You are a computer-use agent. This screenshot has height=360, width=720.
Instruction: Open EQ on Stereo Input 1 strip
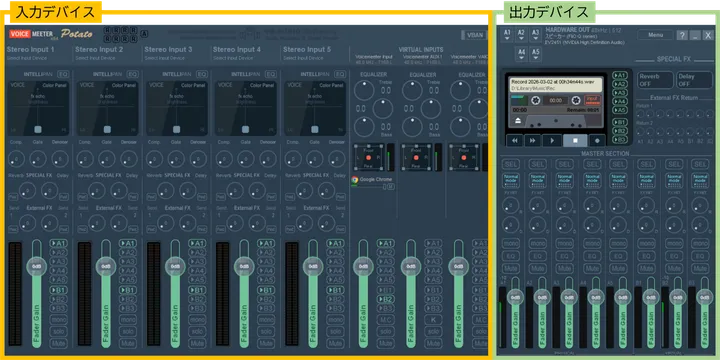coord(63,74)
